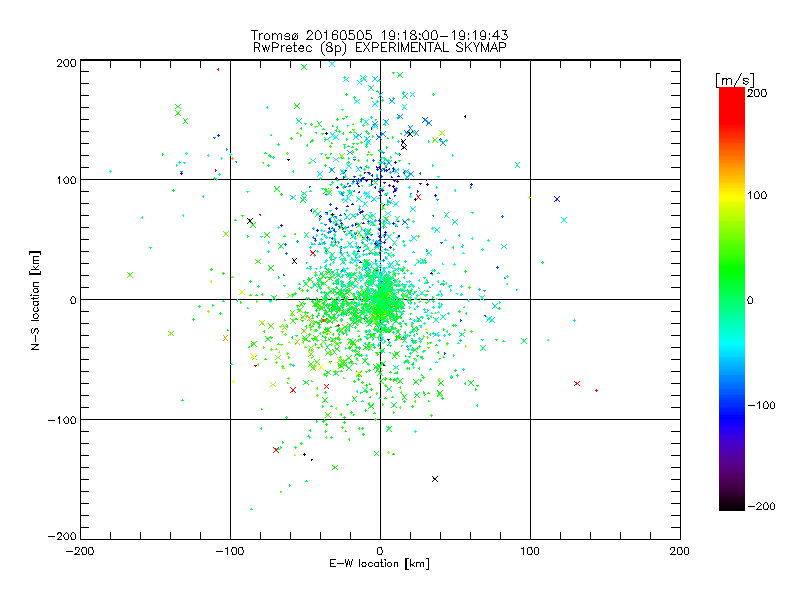The width and height of the screenshot is (800, 600).
Task: Click the x-axis tick label '200'
Action: 680,551
